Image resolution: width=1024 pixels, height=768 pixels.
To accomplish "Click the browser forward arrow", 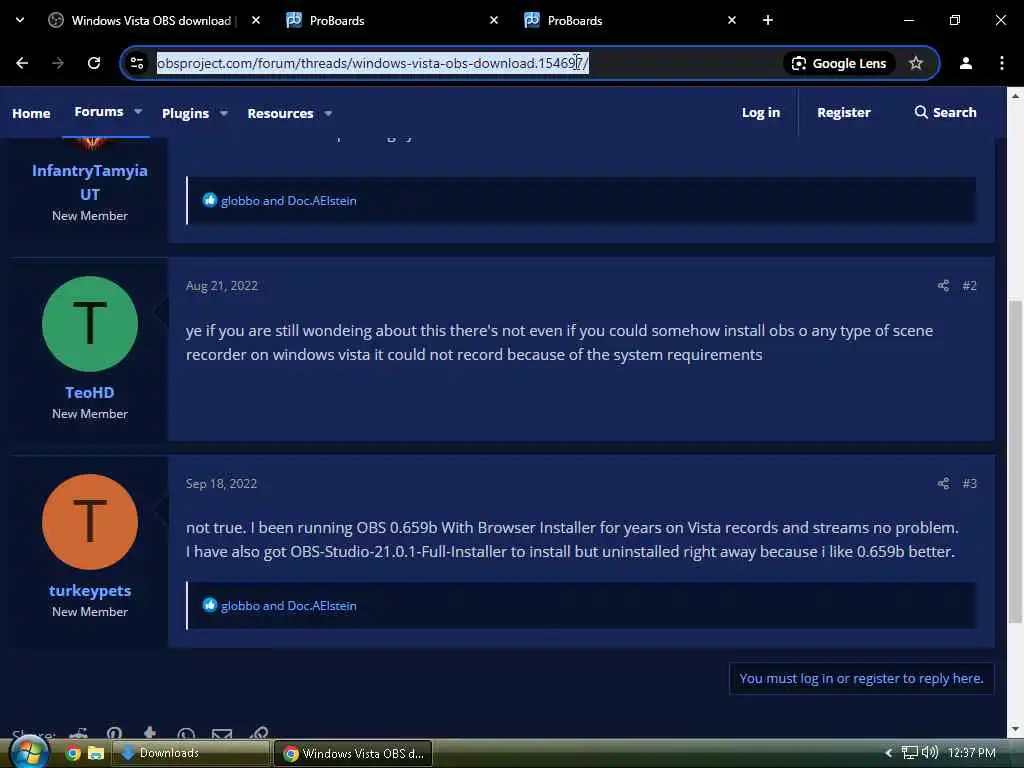I will click(x=58, y=63).
